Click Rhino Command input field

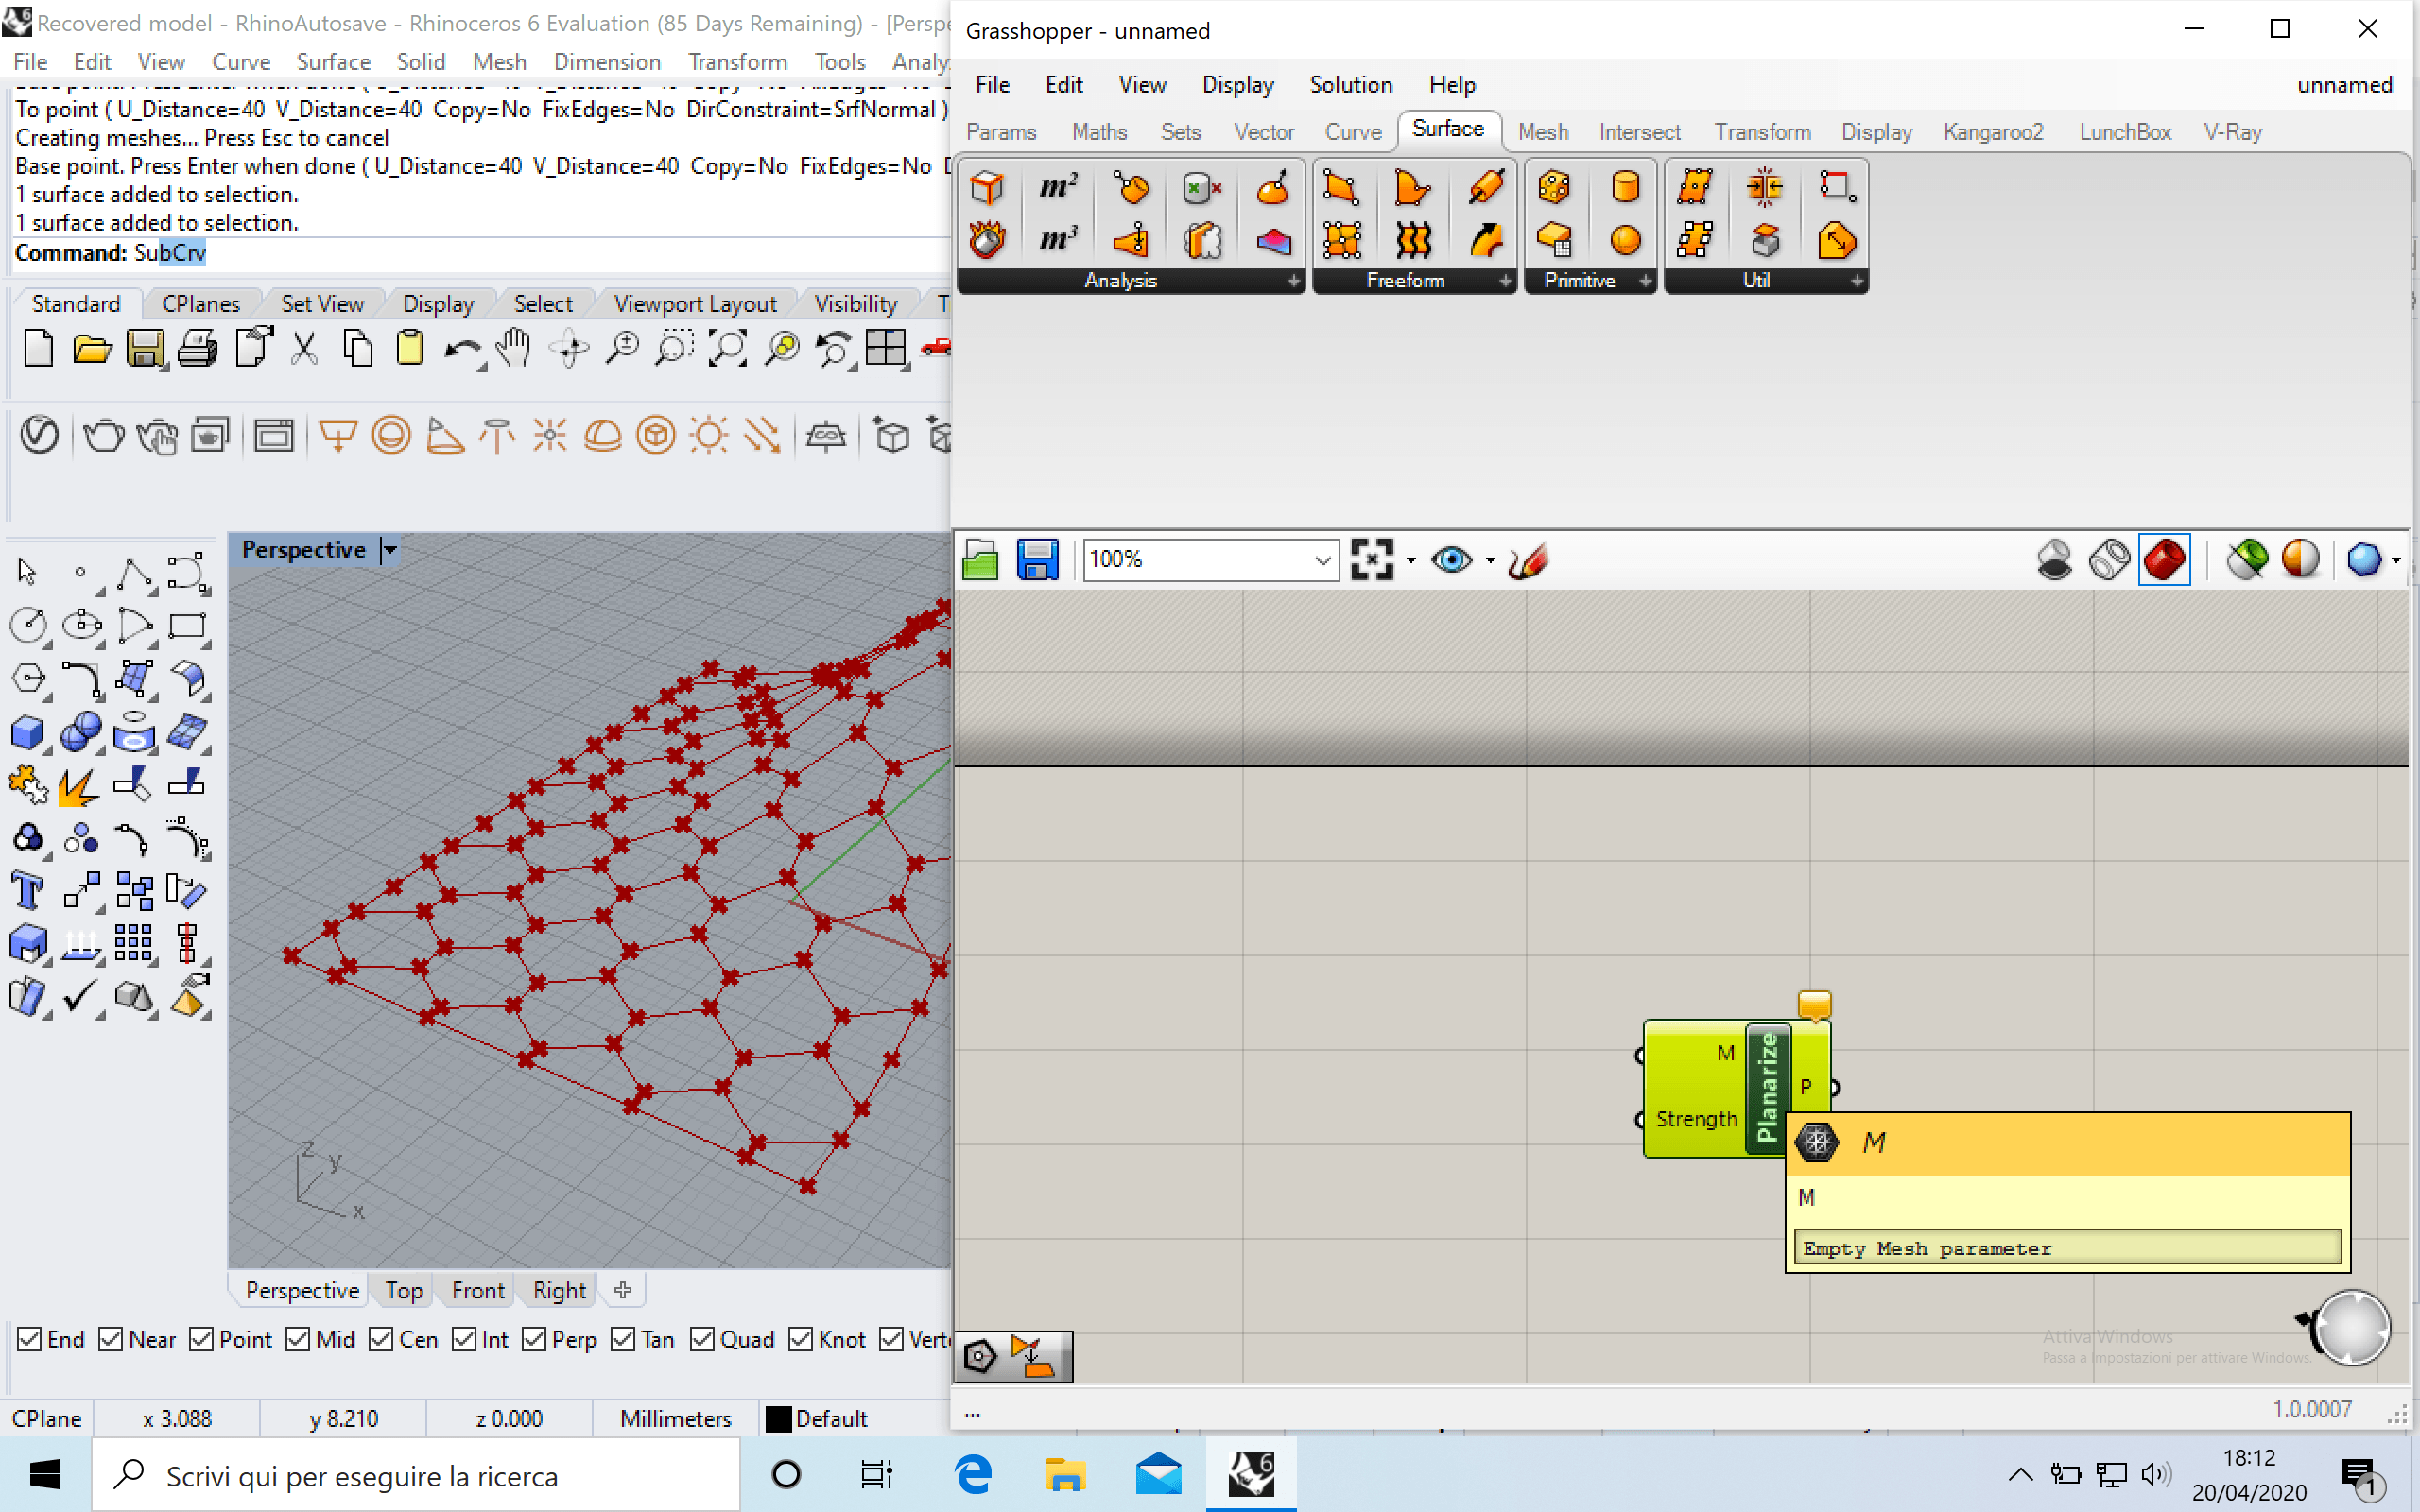[480, 253]
